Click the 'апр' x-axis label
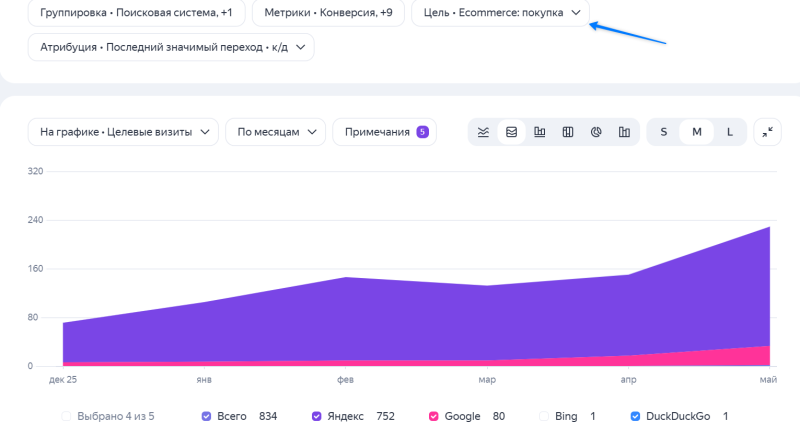 (x=628, y=379)
